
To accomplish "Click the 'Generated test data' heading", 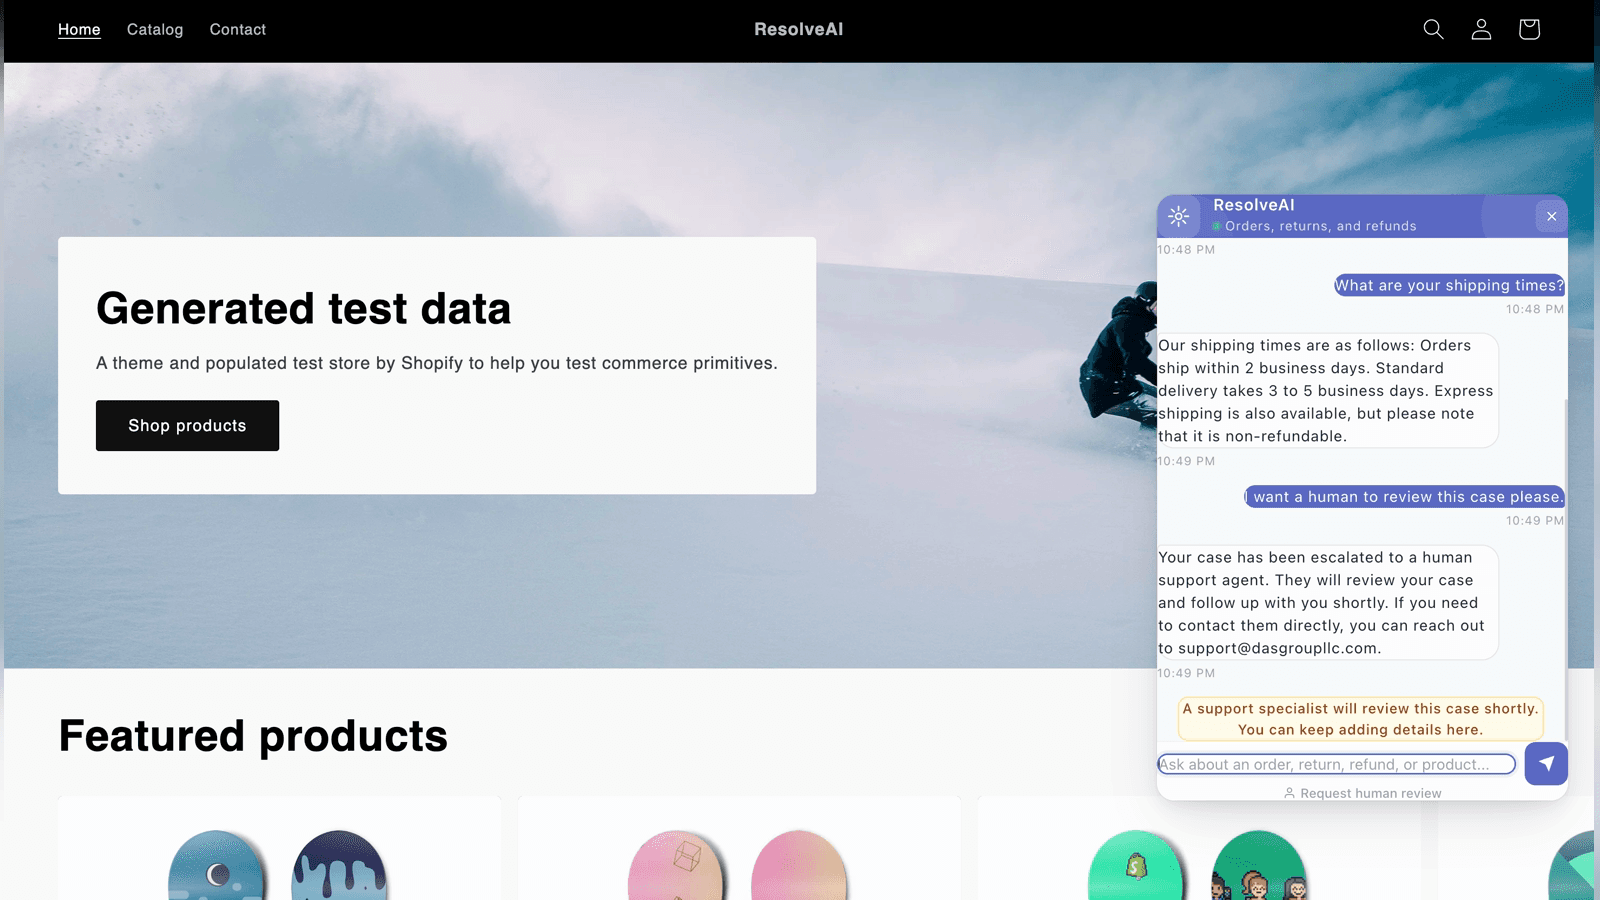I will coord(303,308).
